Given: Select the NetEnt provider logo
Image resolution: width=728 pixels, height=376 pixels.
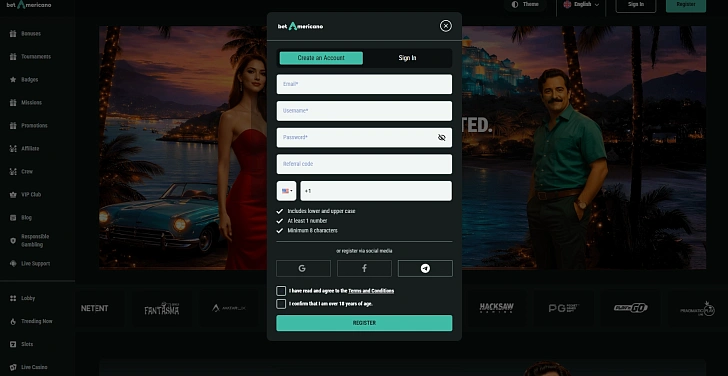Looking at the screenshot, I should tap(95, 308).
